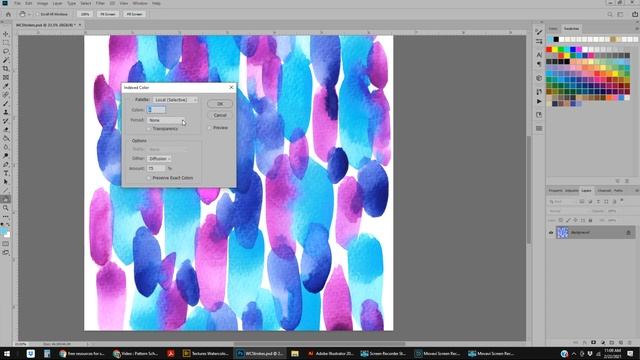
Task: Open the blend mode dropdown in Layers
Action: (567, 211)
